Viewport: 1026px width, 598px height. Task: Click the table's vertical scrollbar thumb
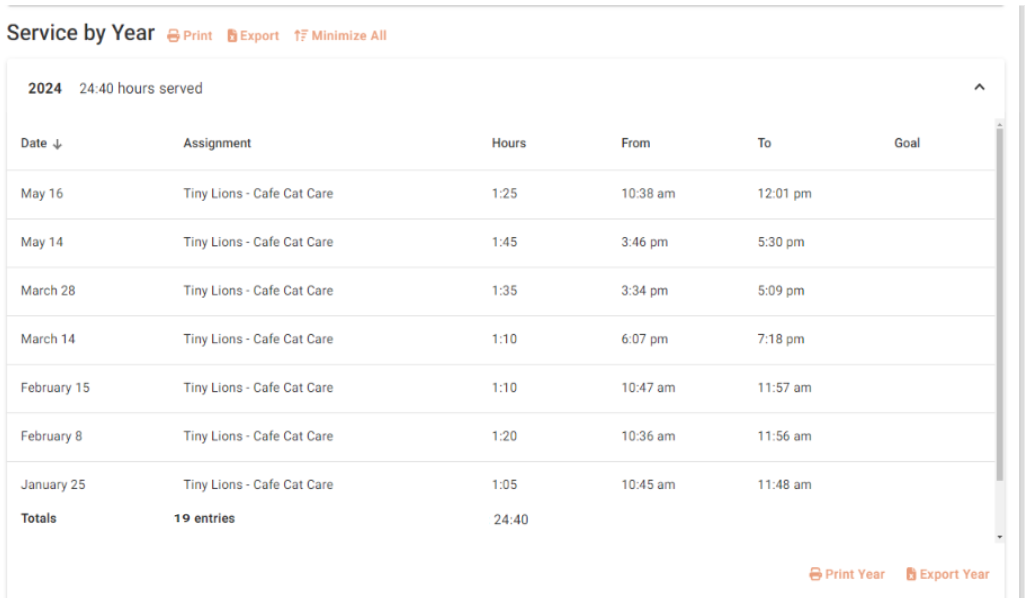coord(999,300)
